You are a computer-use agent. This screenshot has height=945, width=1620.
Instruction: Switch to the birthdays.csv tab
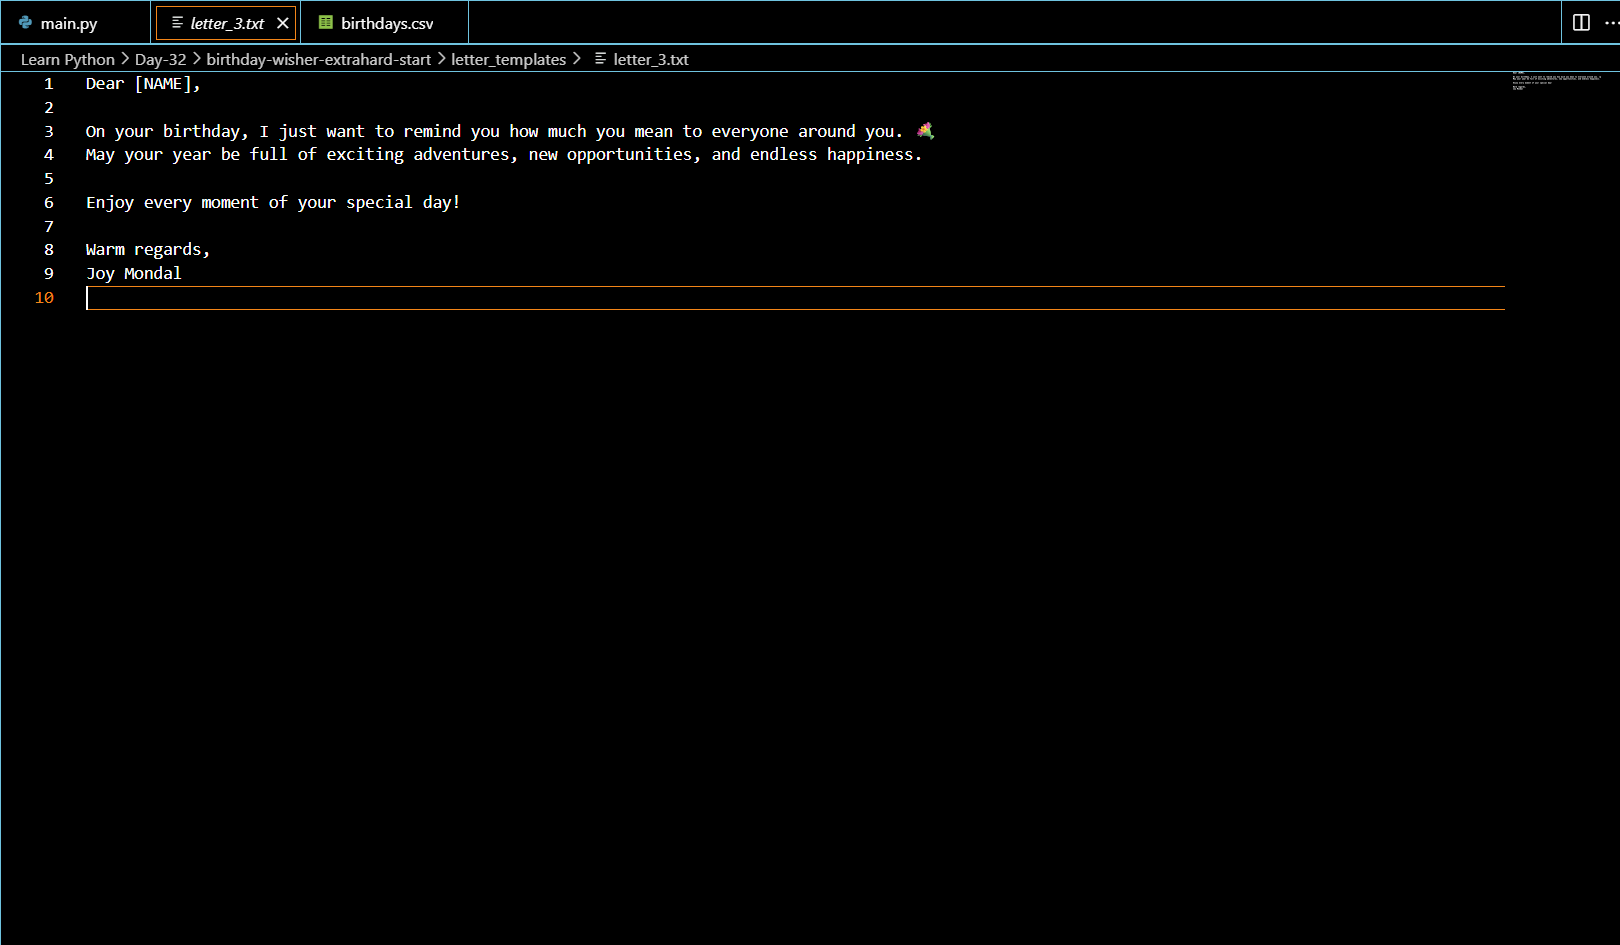(x=387, y=23)
